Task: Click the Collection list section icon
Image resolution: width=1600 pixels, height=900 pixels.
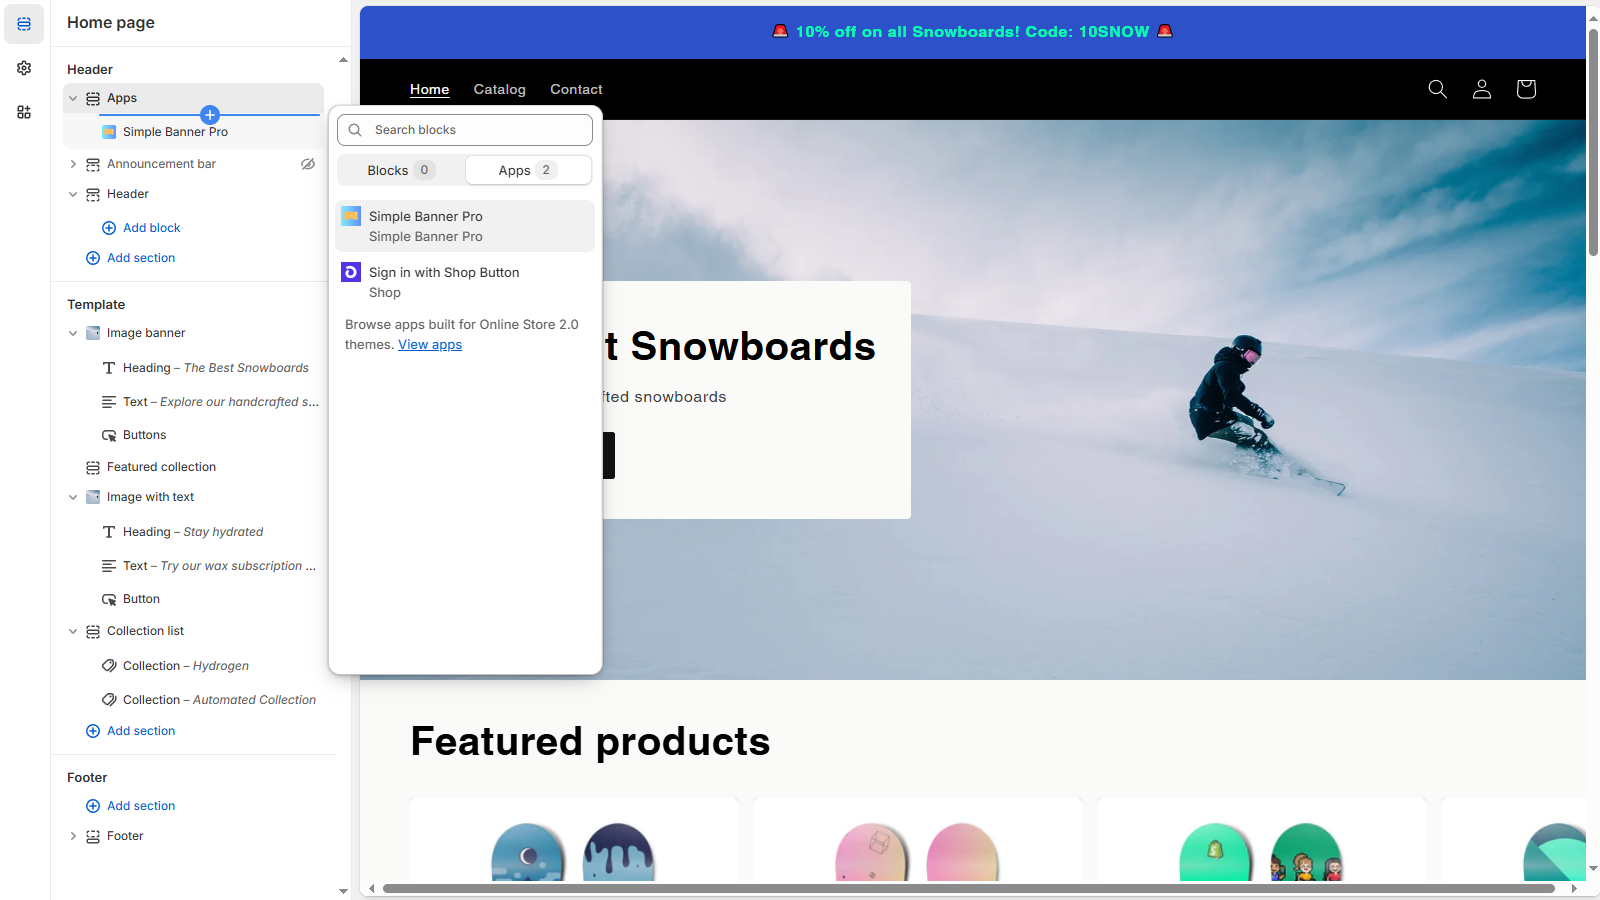Action: 93,631
